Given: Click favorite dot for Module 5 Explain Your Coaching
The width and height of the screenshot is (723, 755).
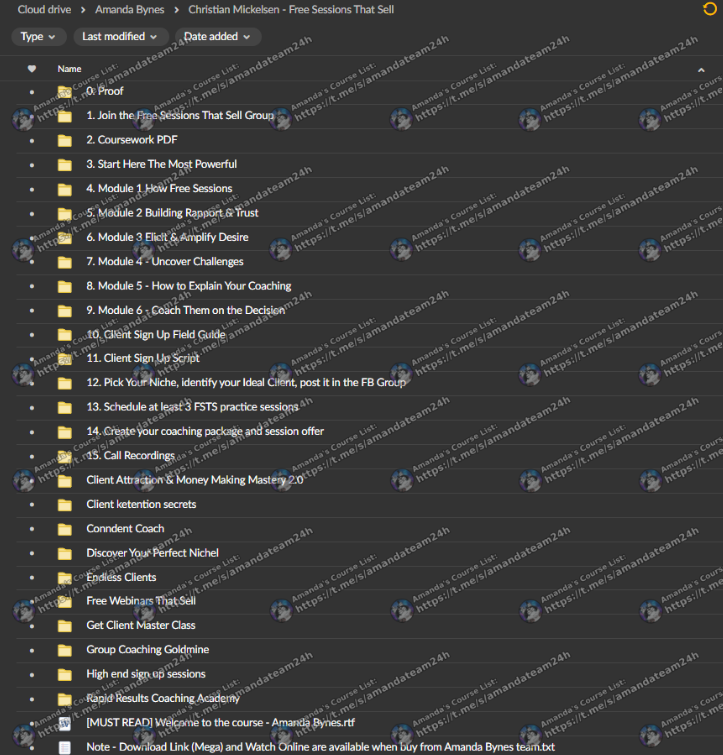Looking at the screenshot, I should click(32, 286).
